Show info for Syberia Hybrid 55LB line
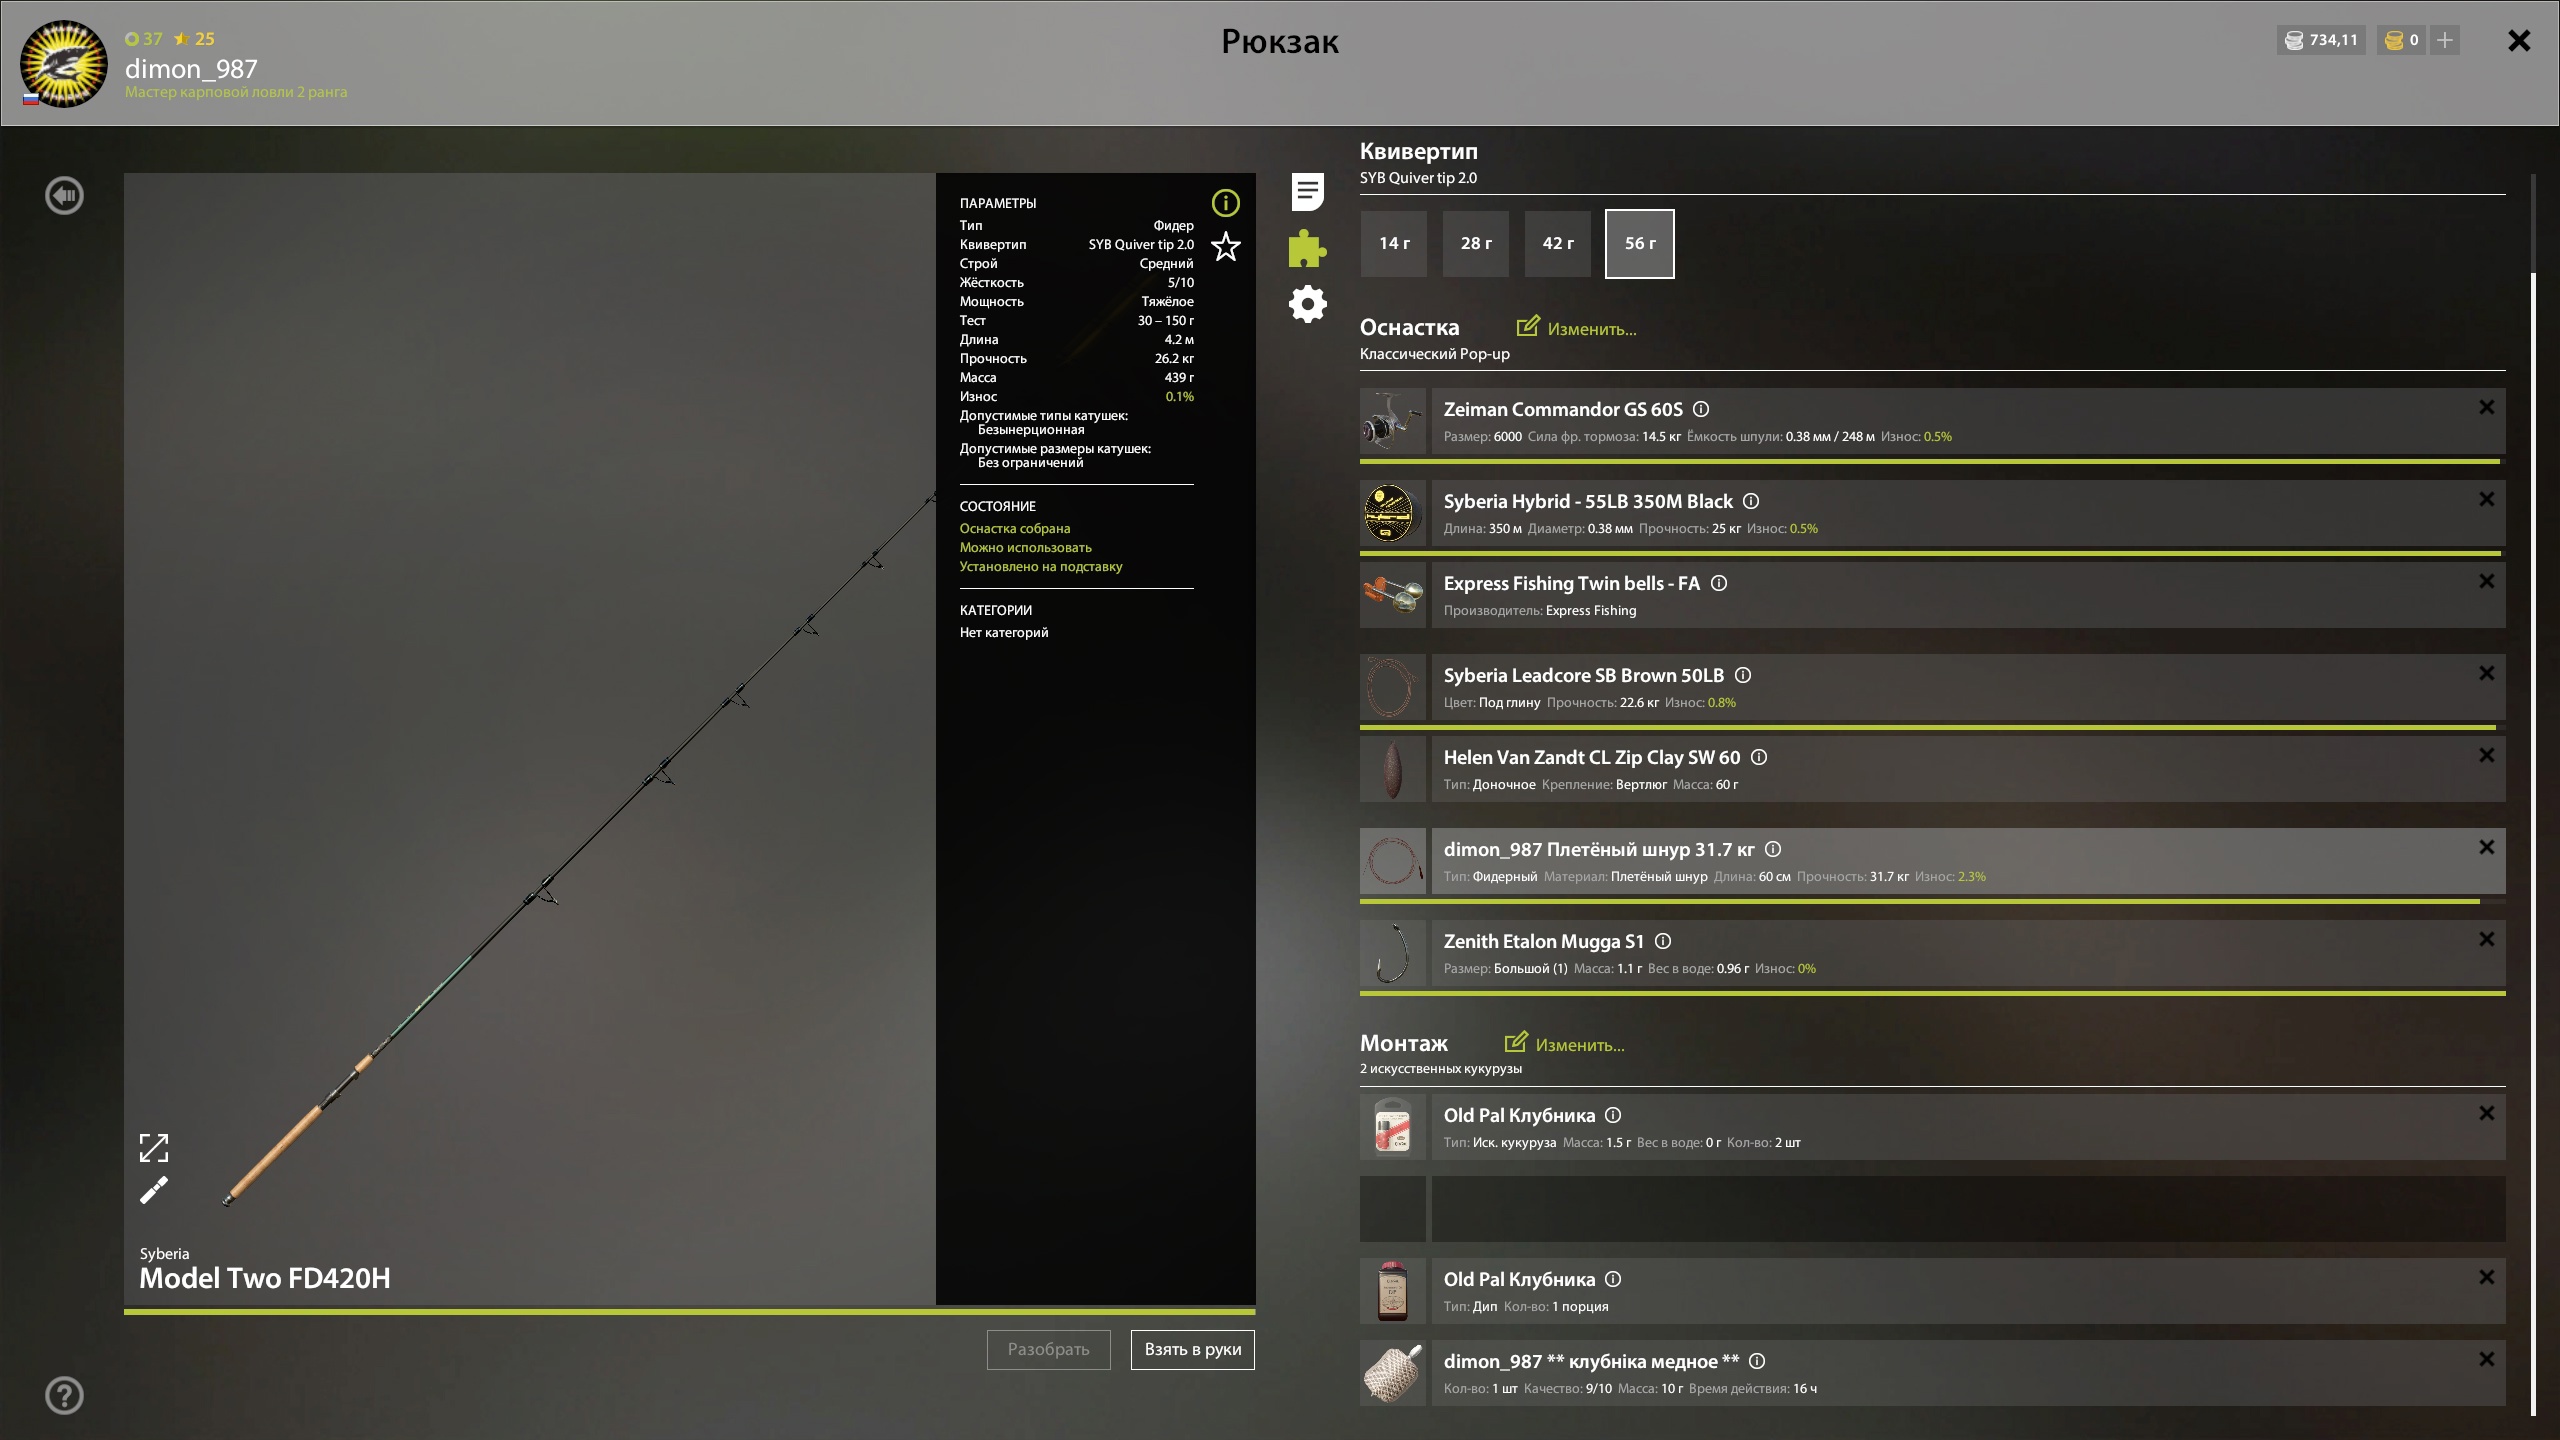Viewport: 2560px width, 1440px height. pos(1751,501)
